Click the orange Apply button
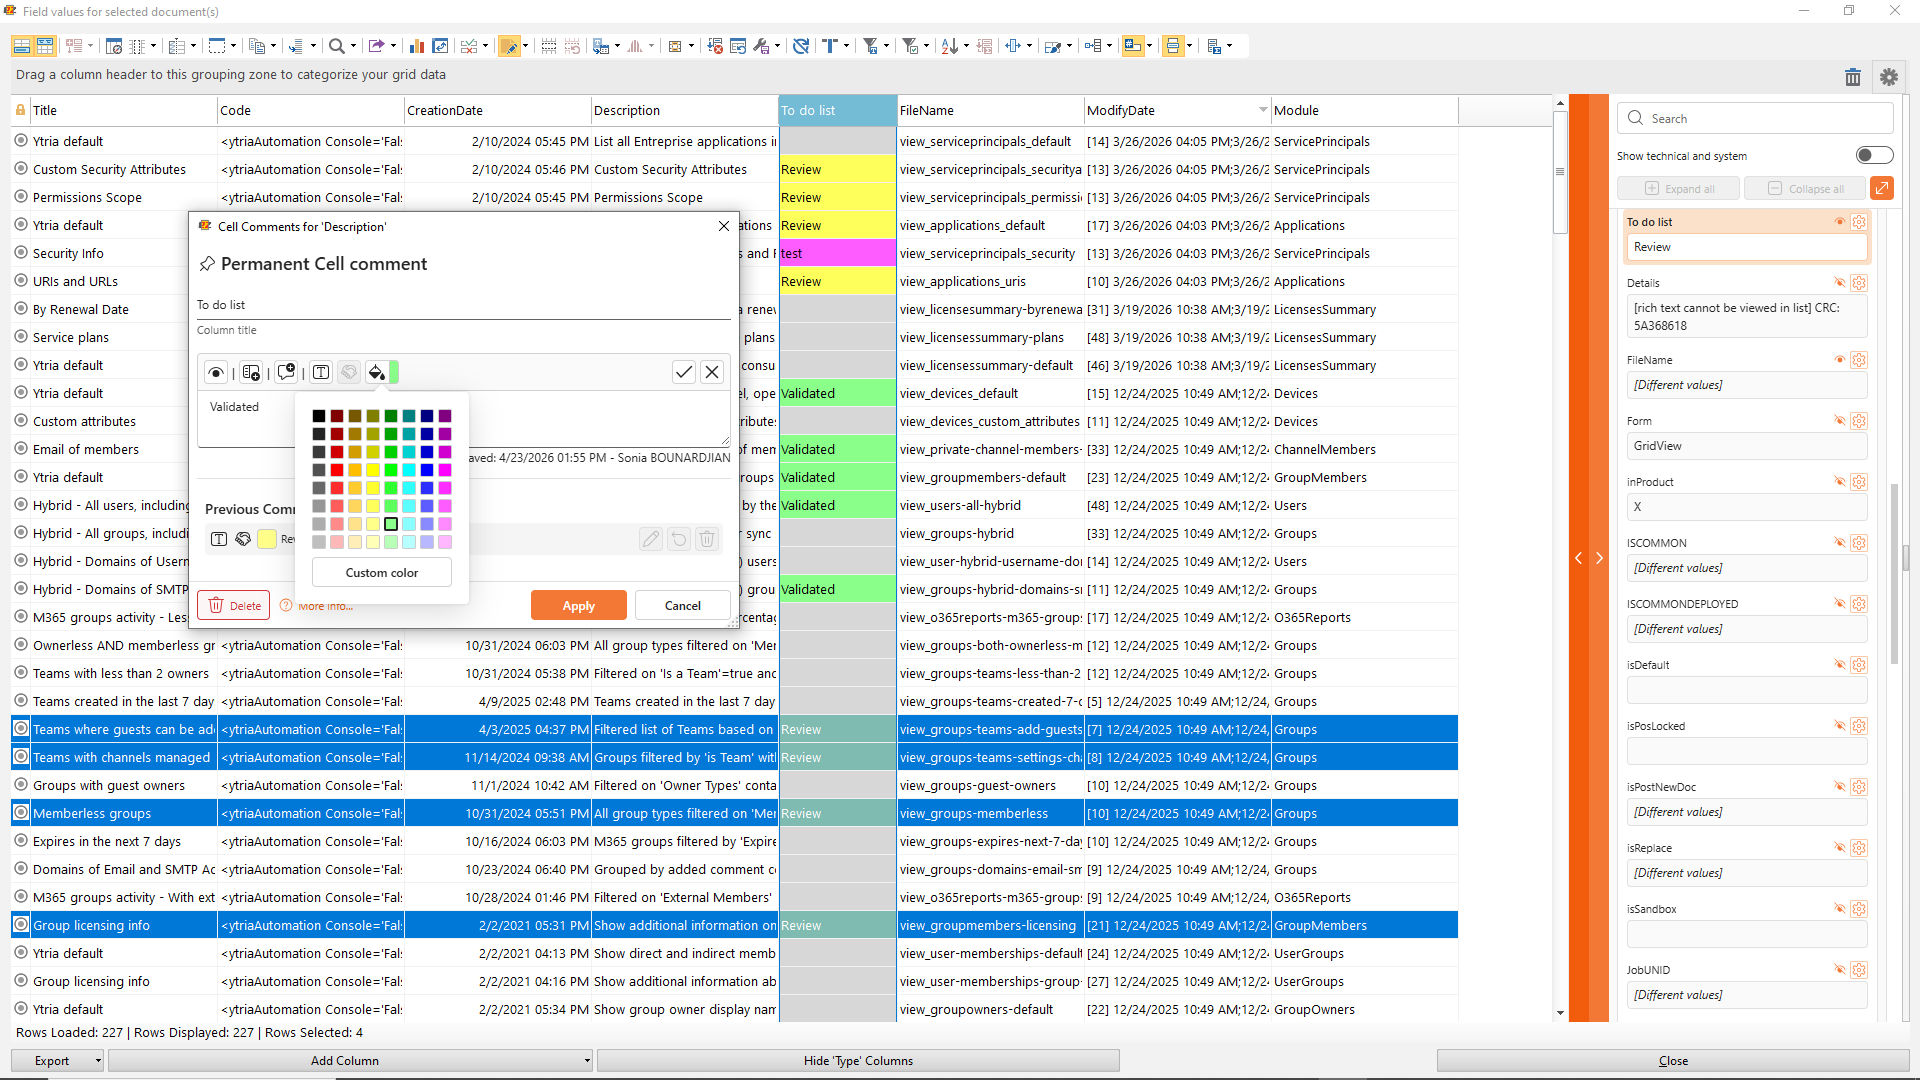This screenshot has height=1080, width=1920. 578,605
